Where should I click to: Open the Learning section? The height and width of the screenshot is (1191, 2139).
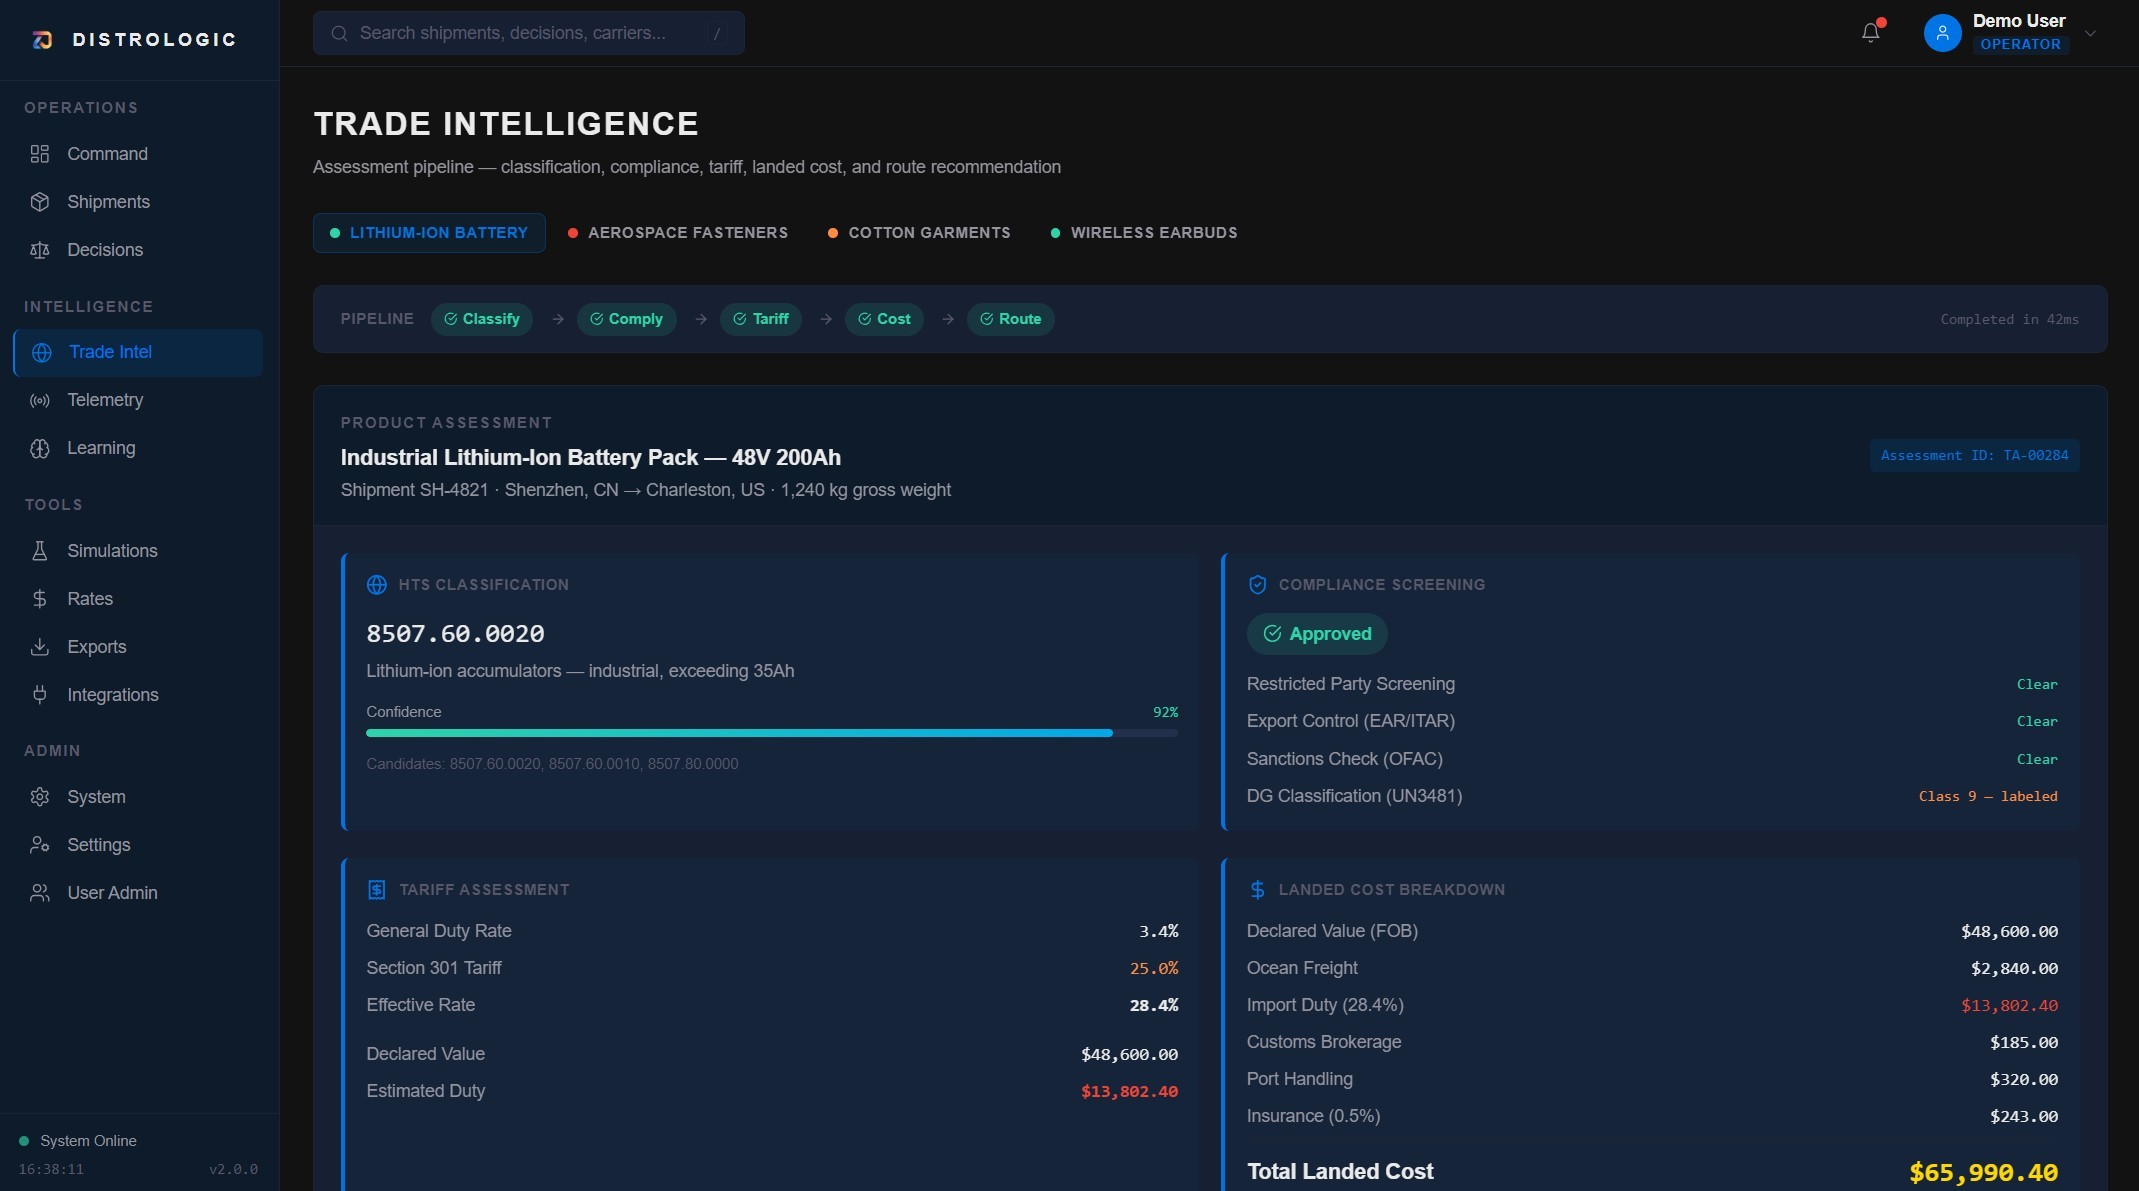[x=138, y=448]
